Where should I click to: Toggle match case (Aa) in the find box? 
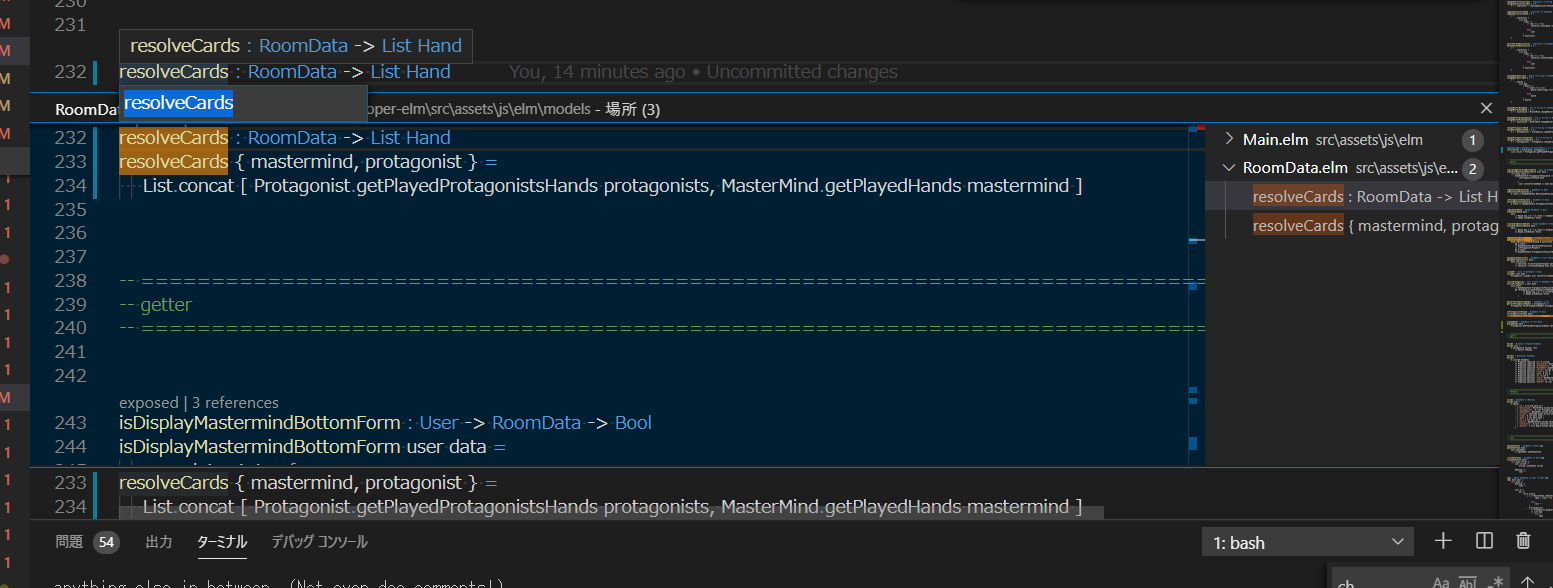[x=1441, y=582]
